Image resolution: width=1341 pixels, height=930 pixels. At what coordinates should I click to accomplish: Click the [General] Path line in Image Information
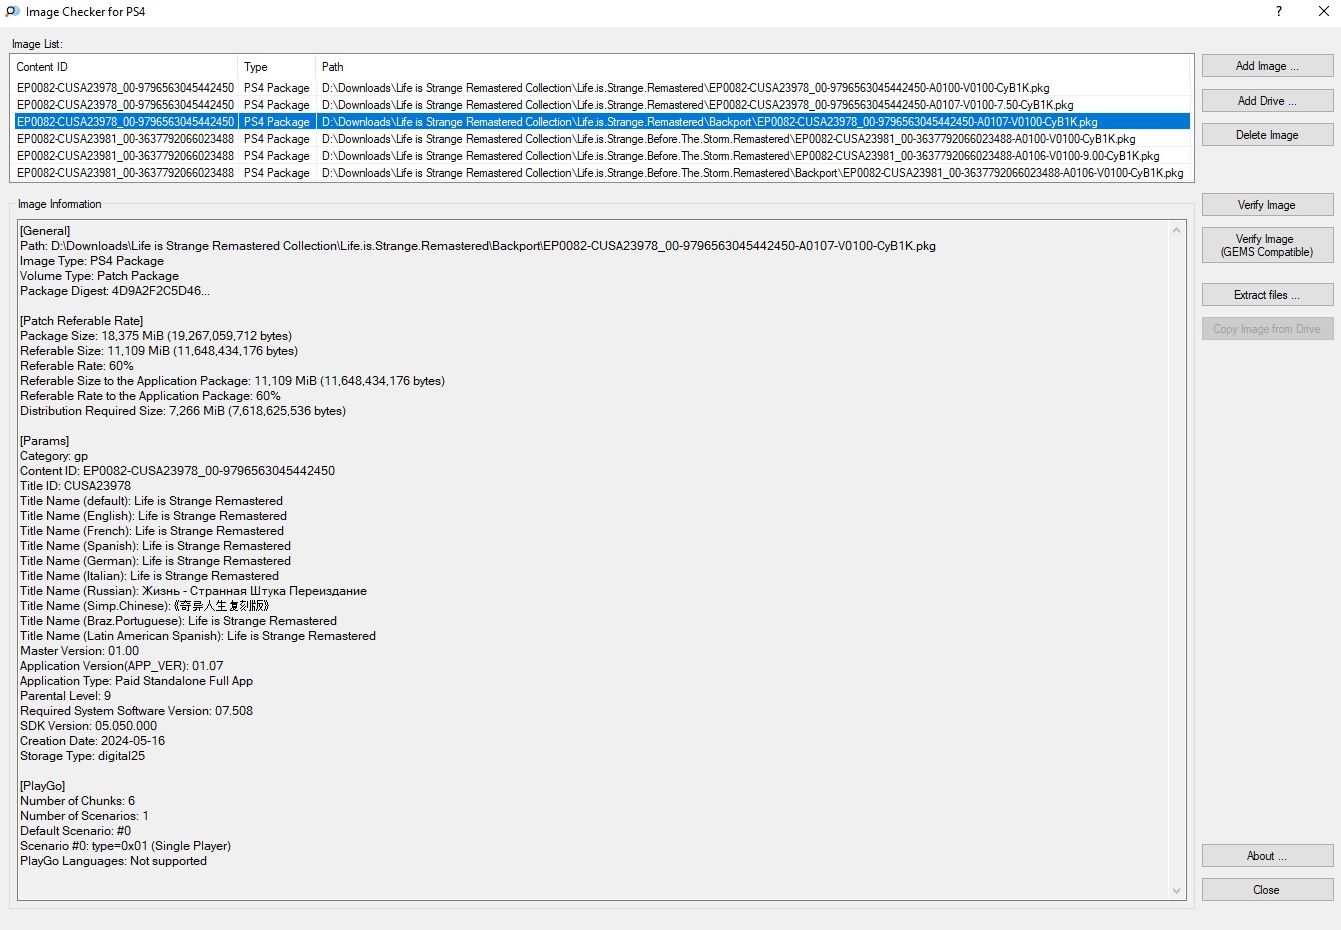coord(478,246)
